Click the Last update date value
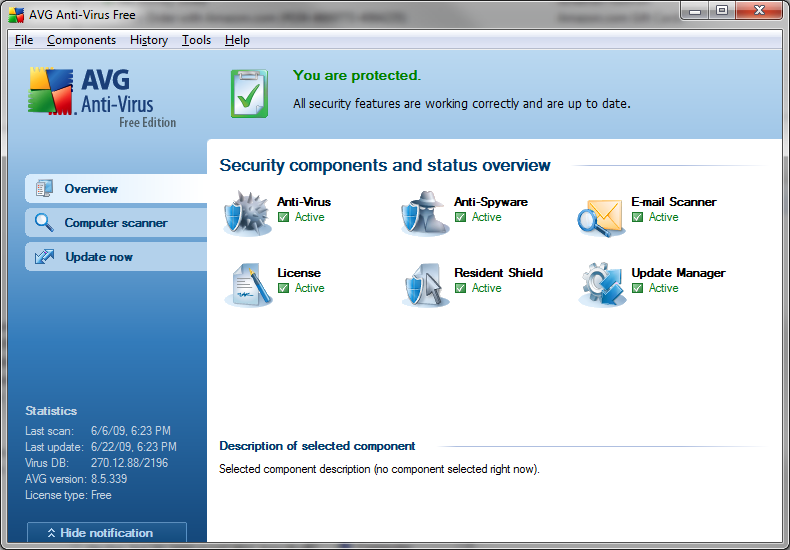 (134, 447)
